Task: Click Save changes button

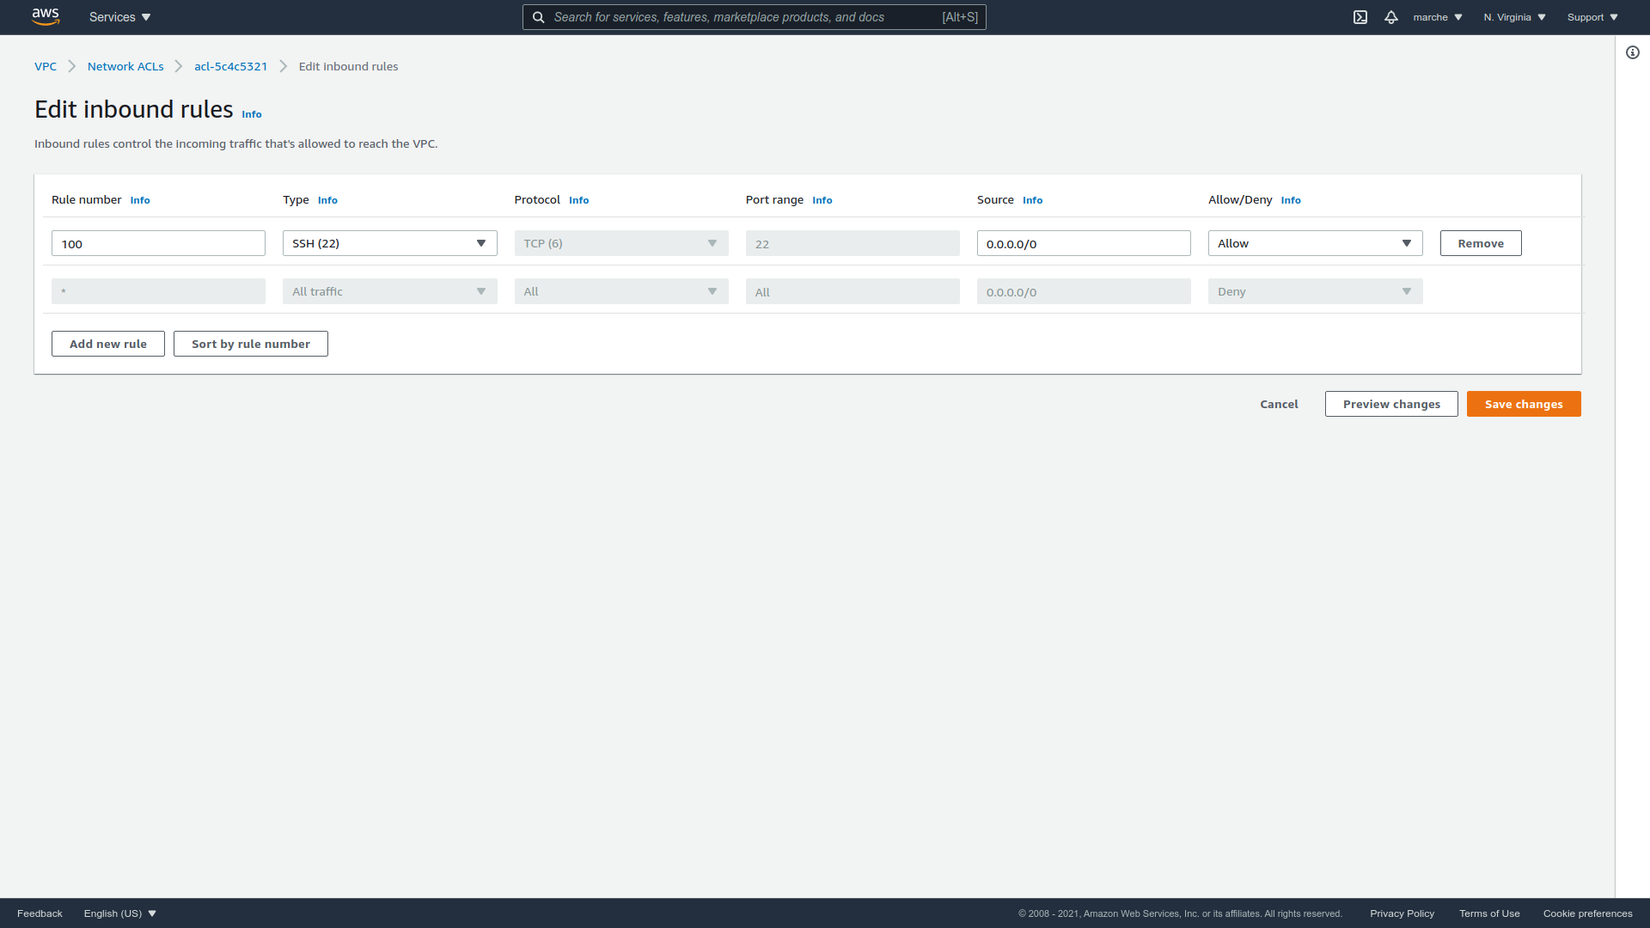Action: pyautogui.click(x=1523, y=404)
